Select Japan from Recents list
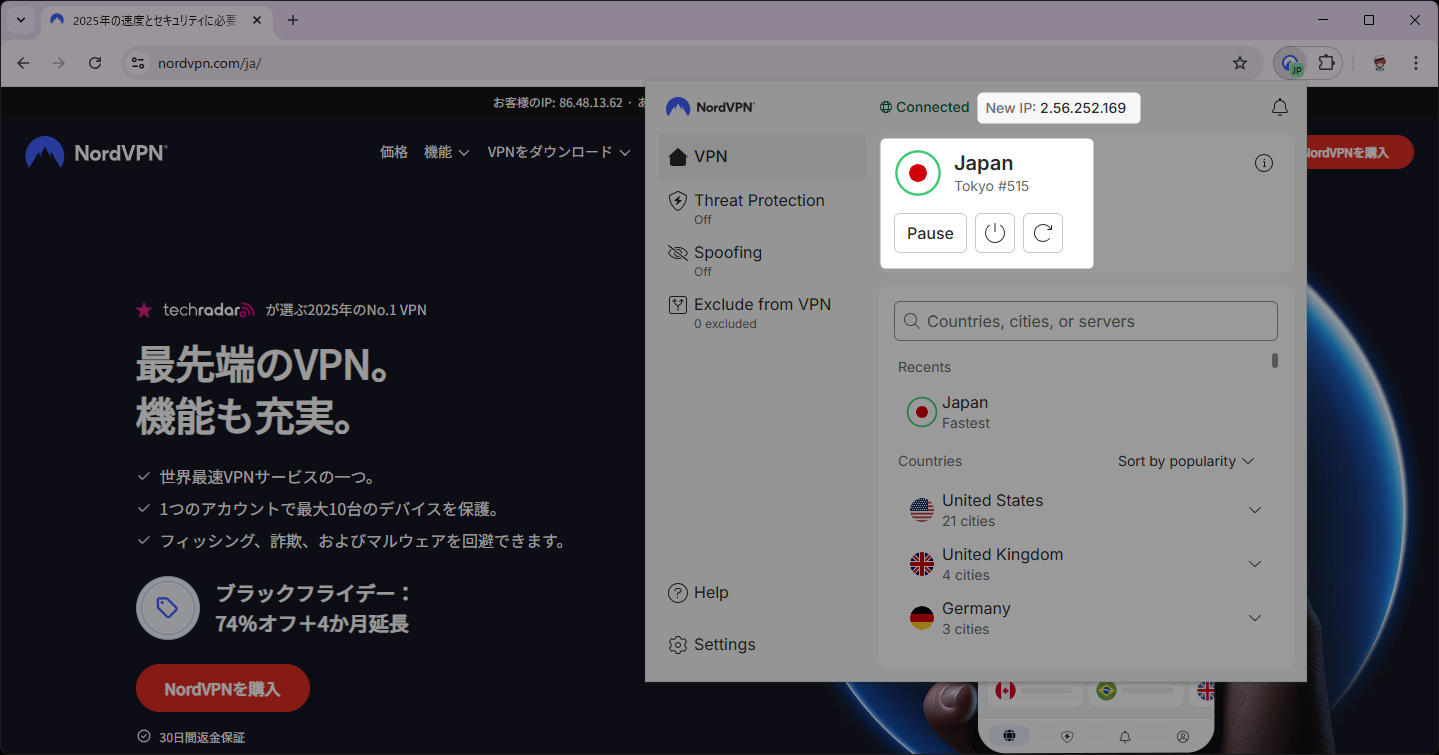This screenshot has width=1439, height=755. (x=965, y=412)
